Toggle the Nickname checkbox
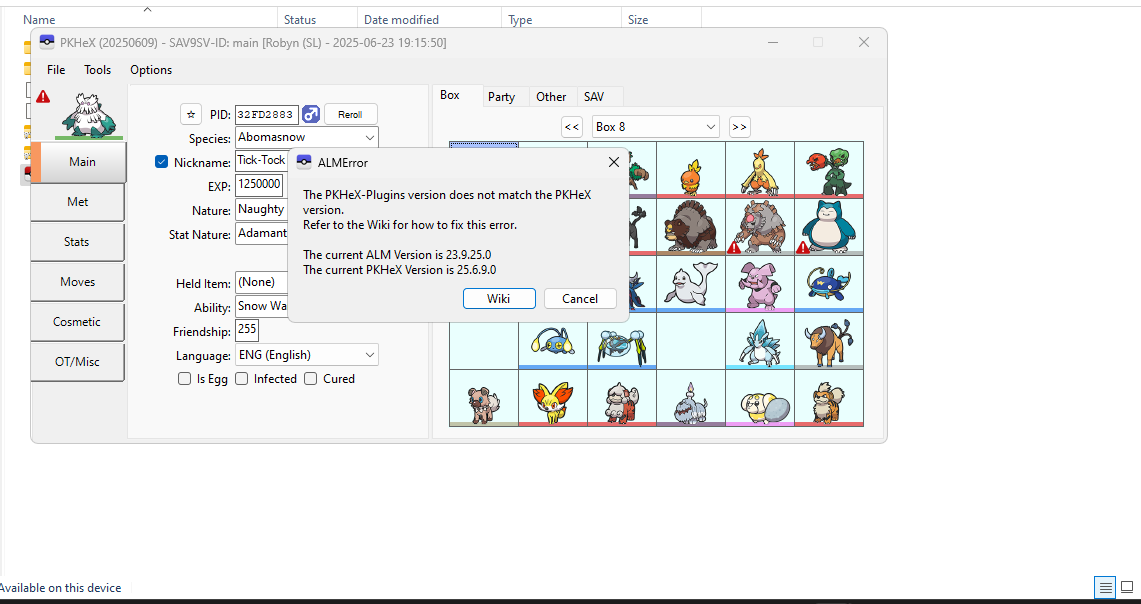 click(162, 162)
